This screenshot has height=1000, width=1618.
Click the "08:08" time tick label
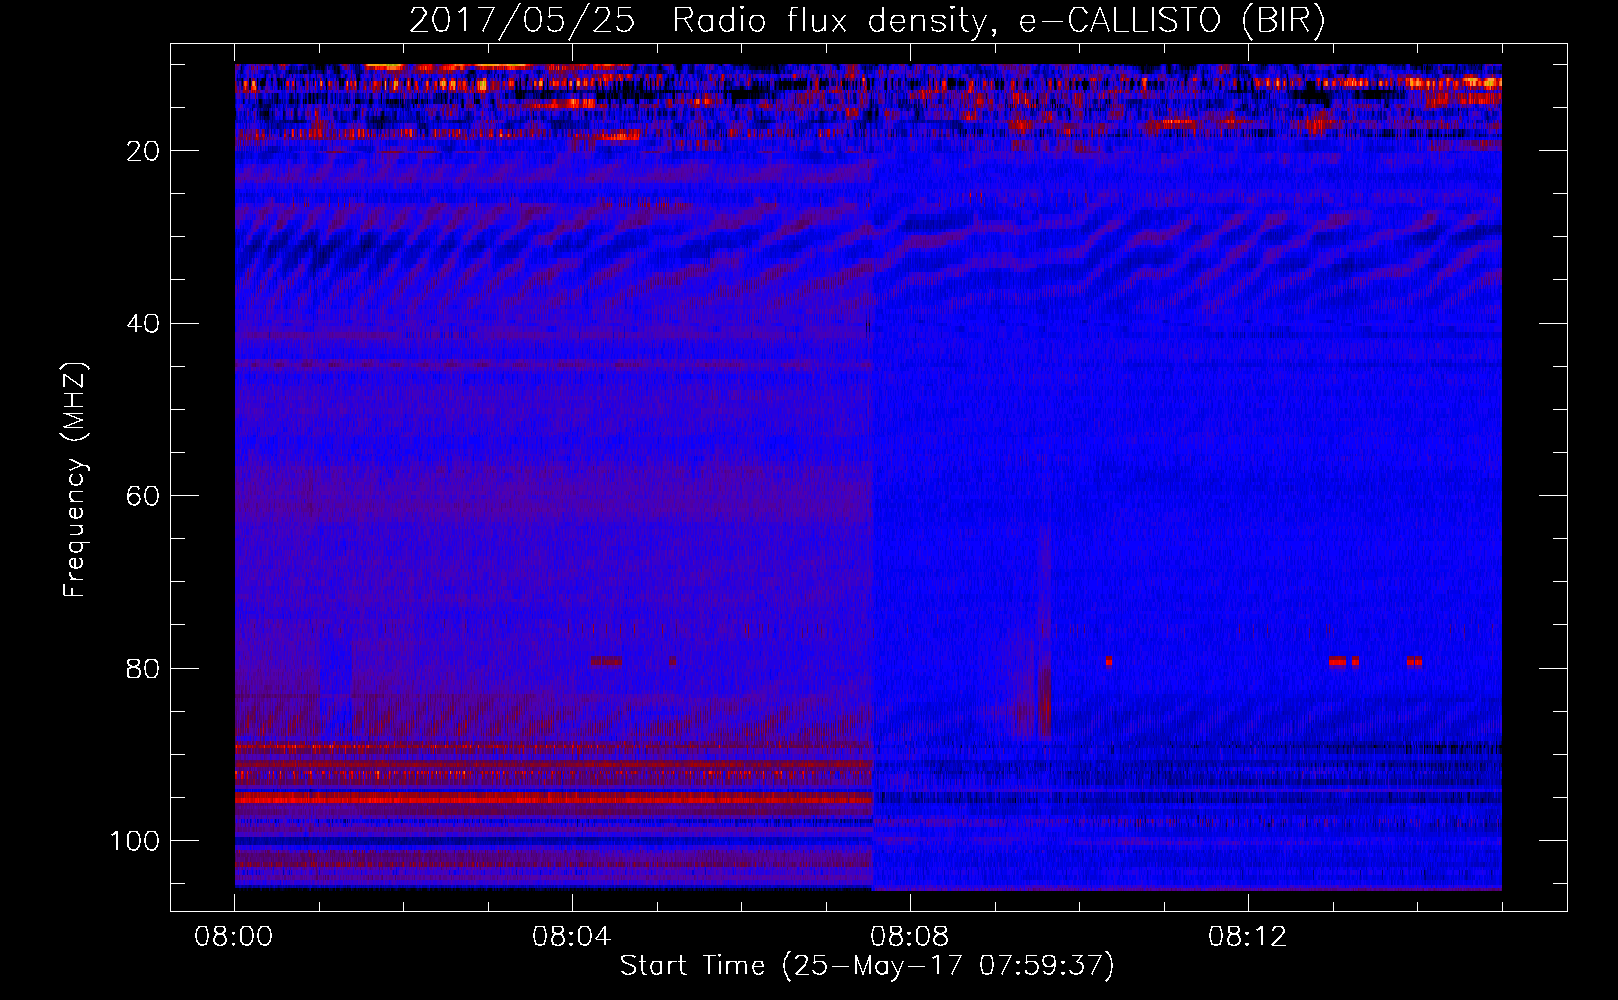point(910,937)
